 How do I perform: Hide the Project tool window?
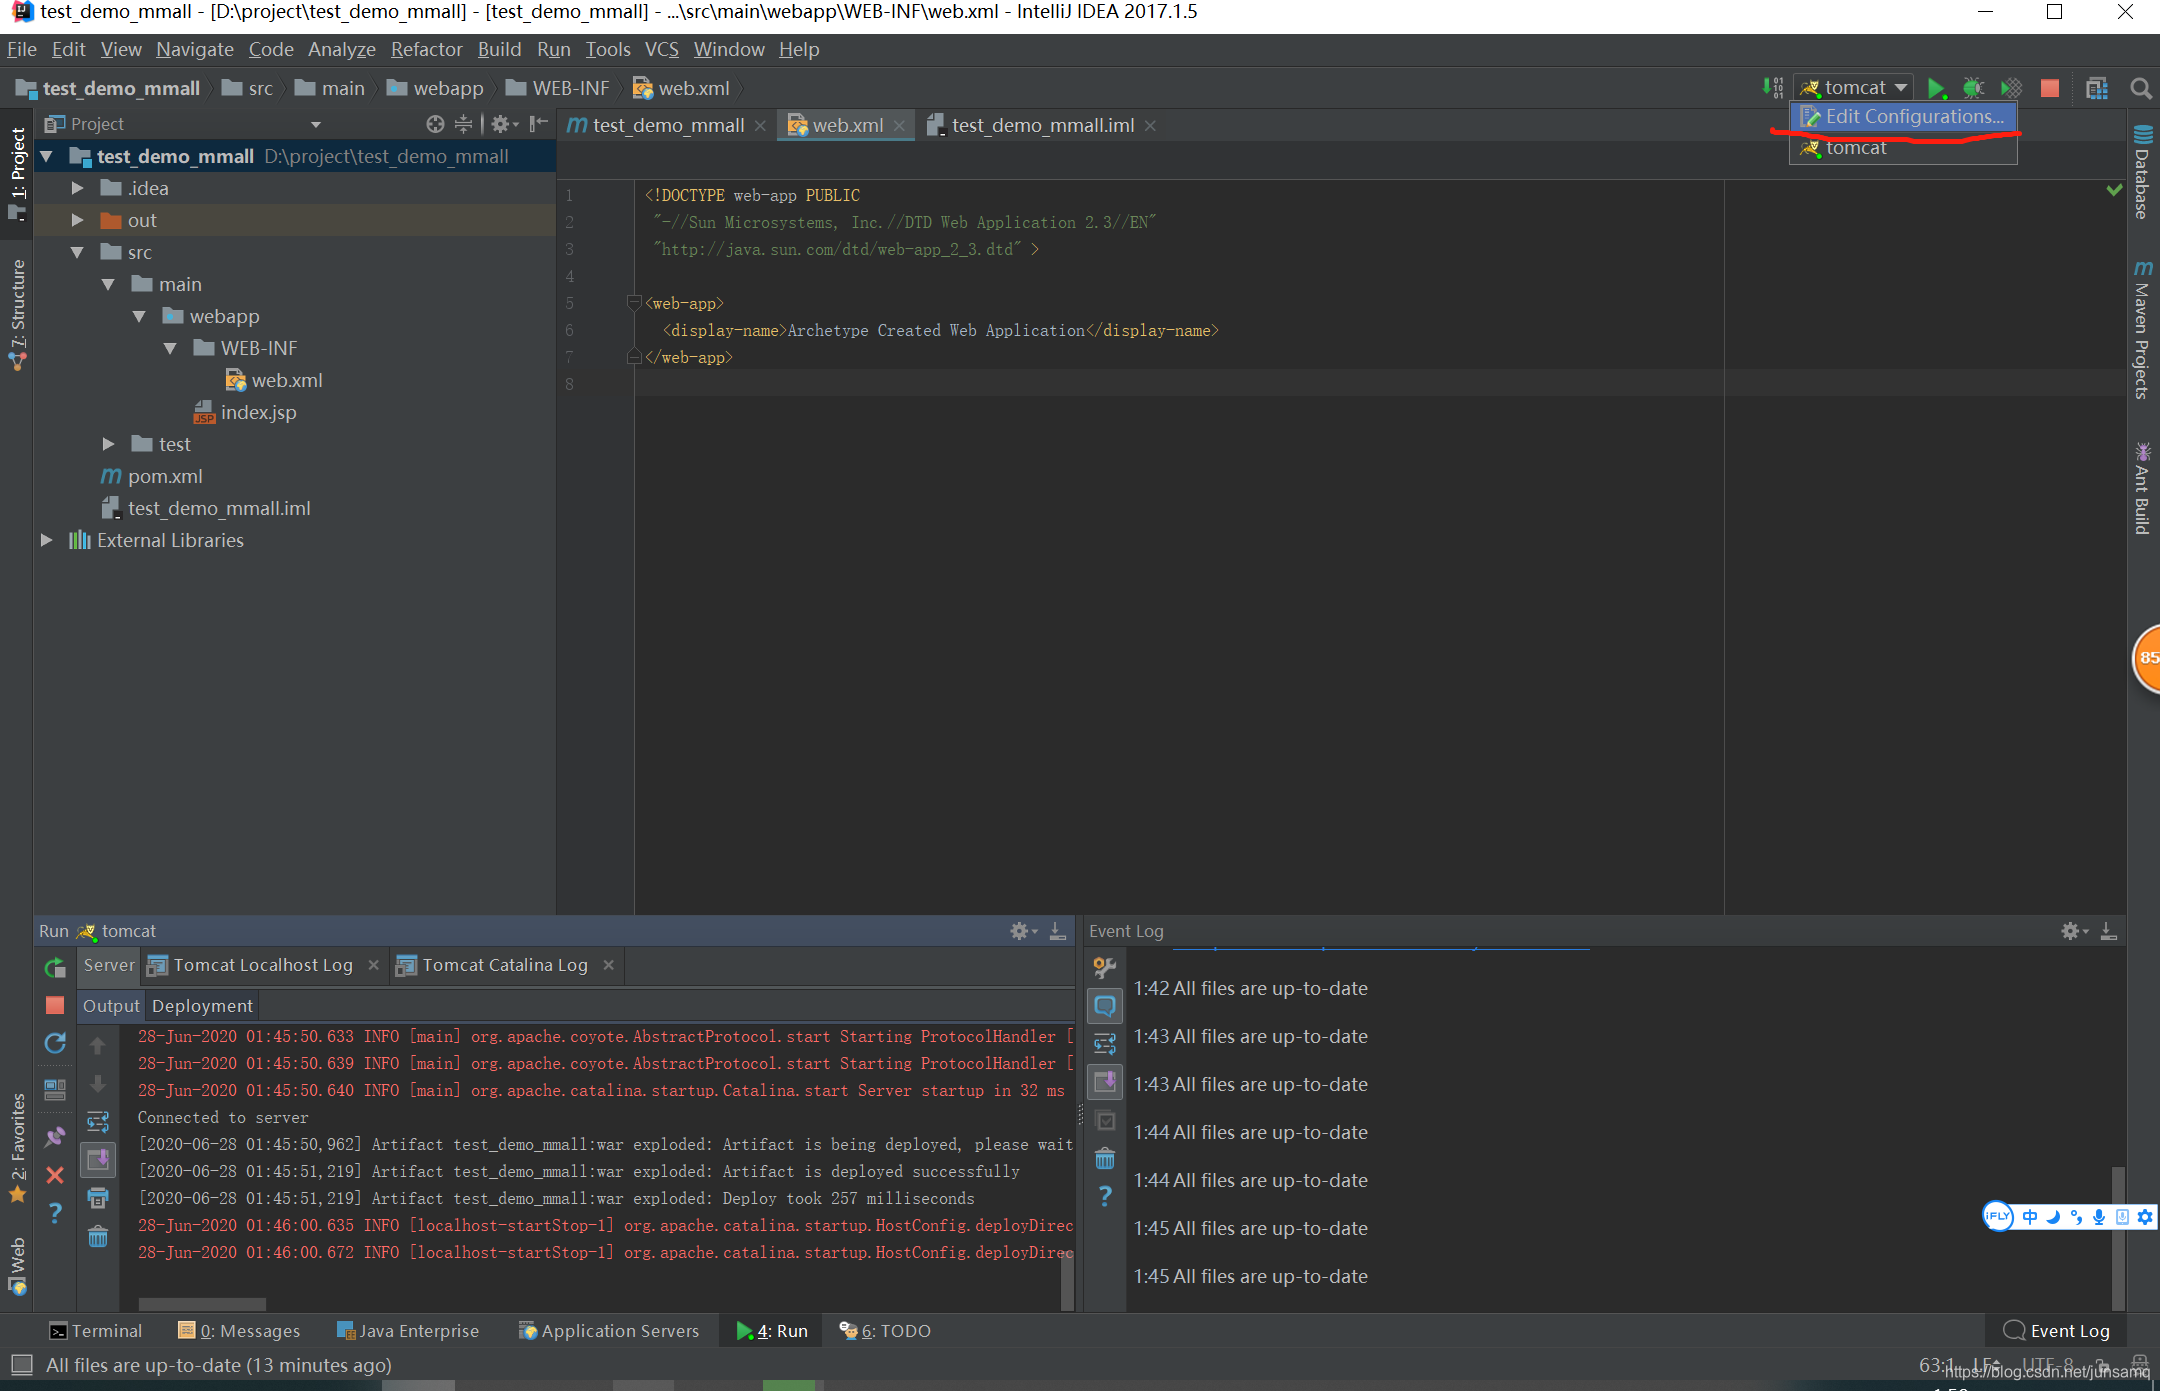pyautogui.click(x=539, y=124)
